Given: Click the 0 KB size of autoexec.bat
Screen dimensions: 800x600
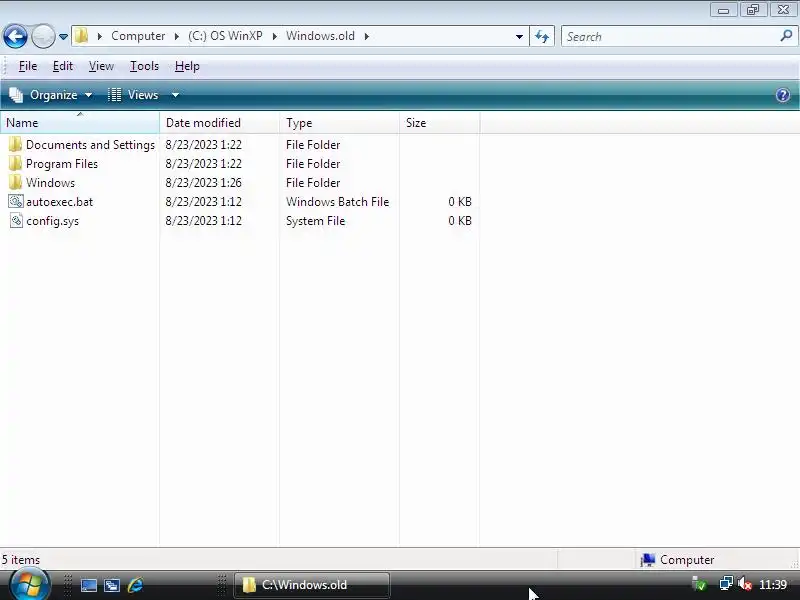Looking at the screenshot, I should coord(460,202).
